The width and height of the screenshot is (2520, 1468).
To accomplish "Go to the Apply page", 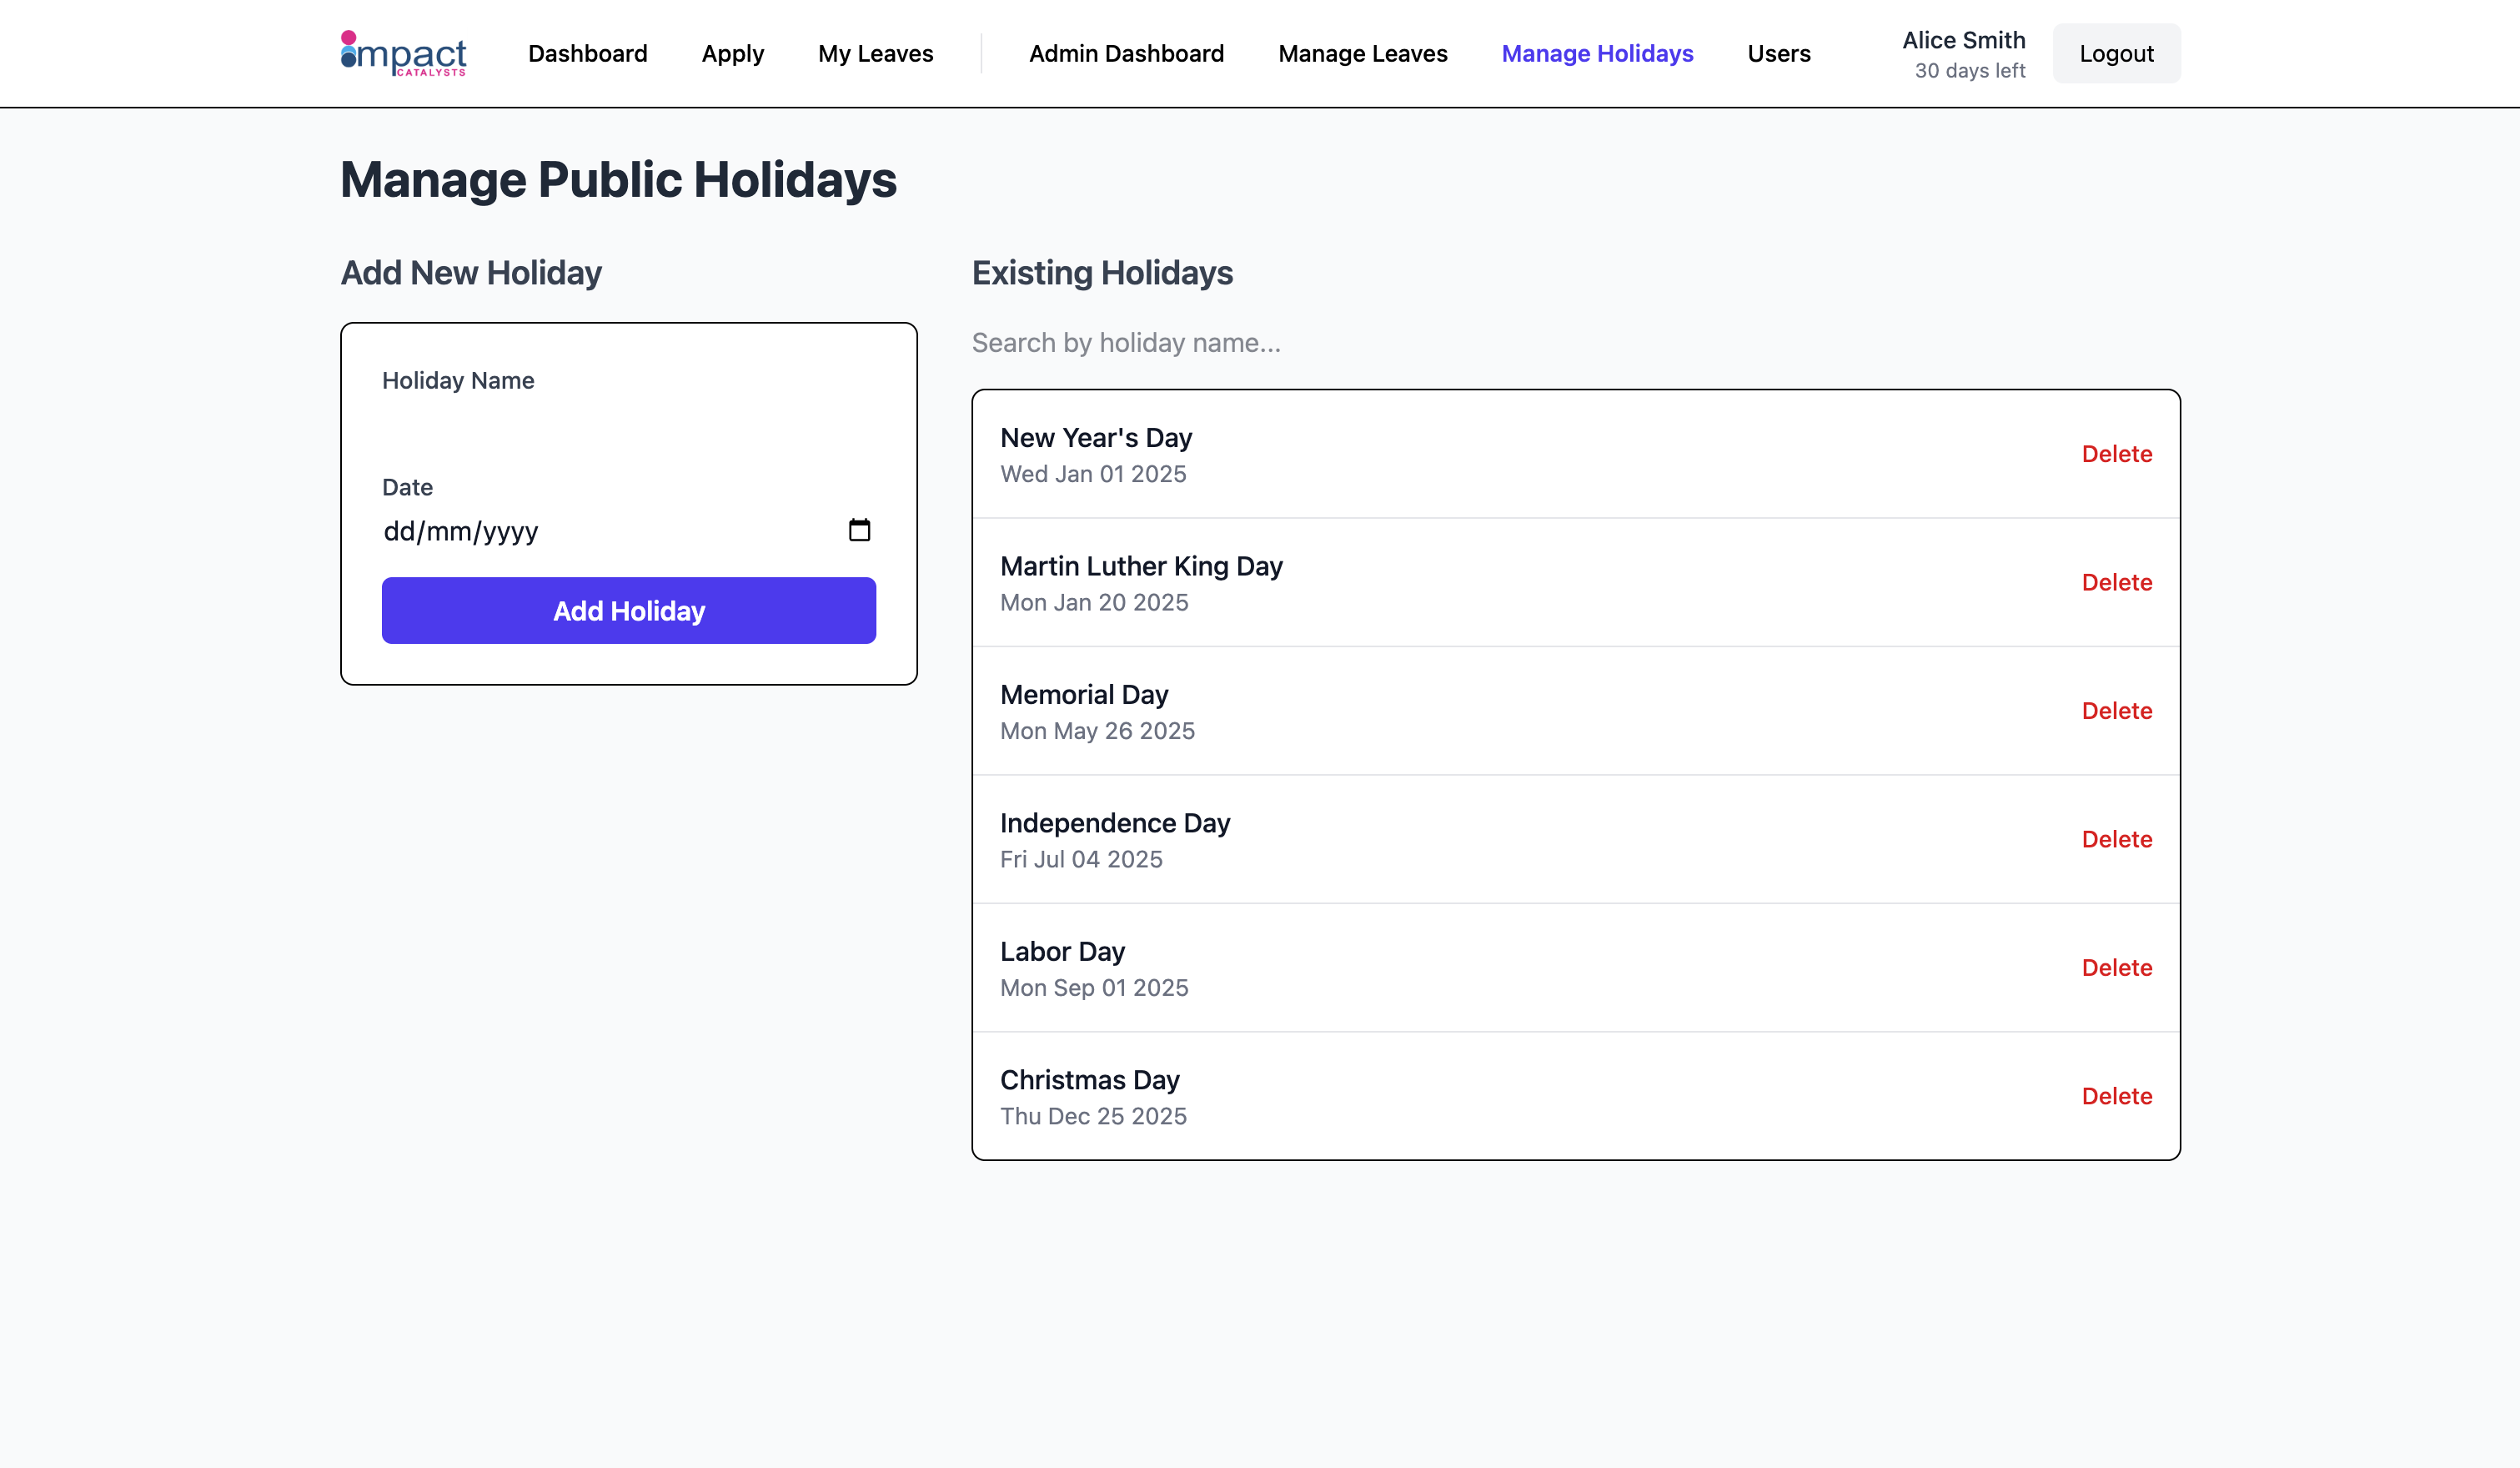I will pyautogui.click(x=732, y=54).
